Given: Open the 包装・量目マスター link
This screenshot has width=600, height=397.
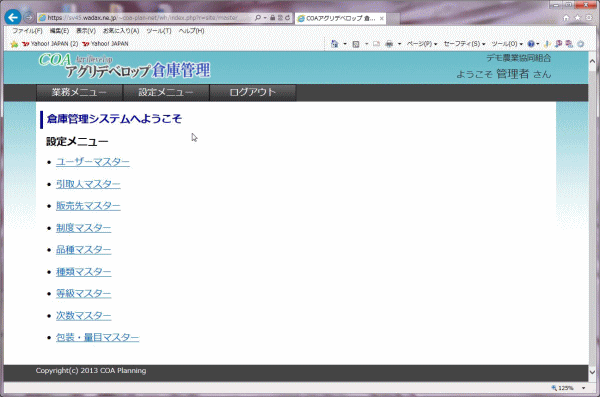Looking at the screenshot, I should tap(98, 338).
